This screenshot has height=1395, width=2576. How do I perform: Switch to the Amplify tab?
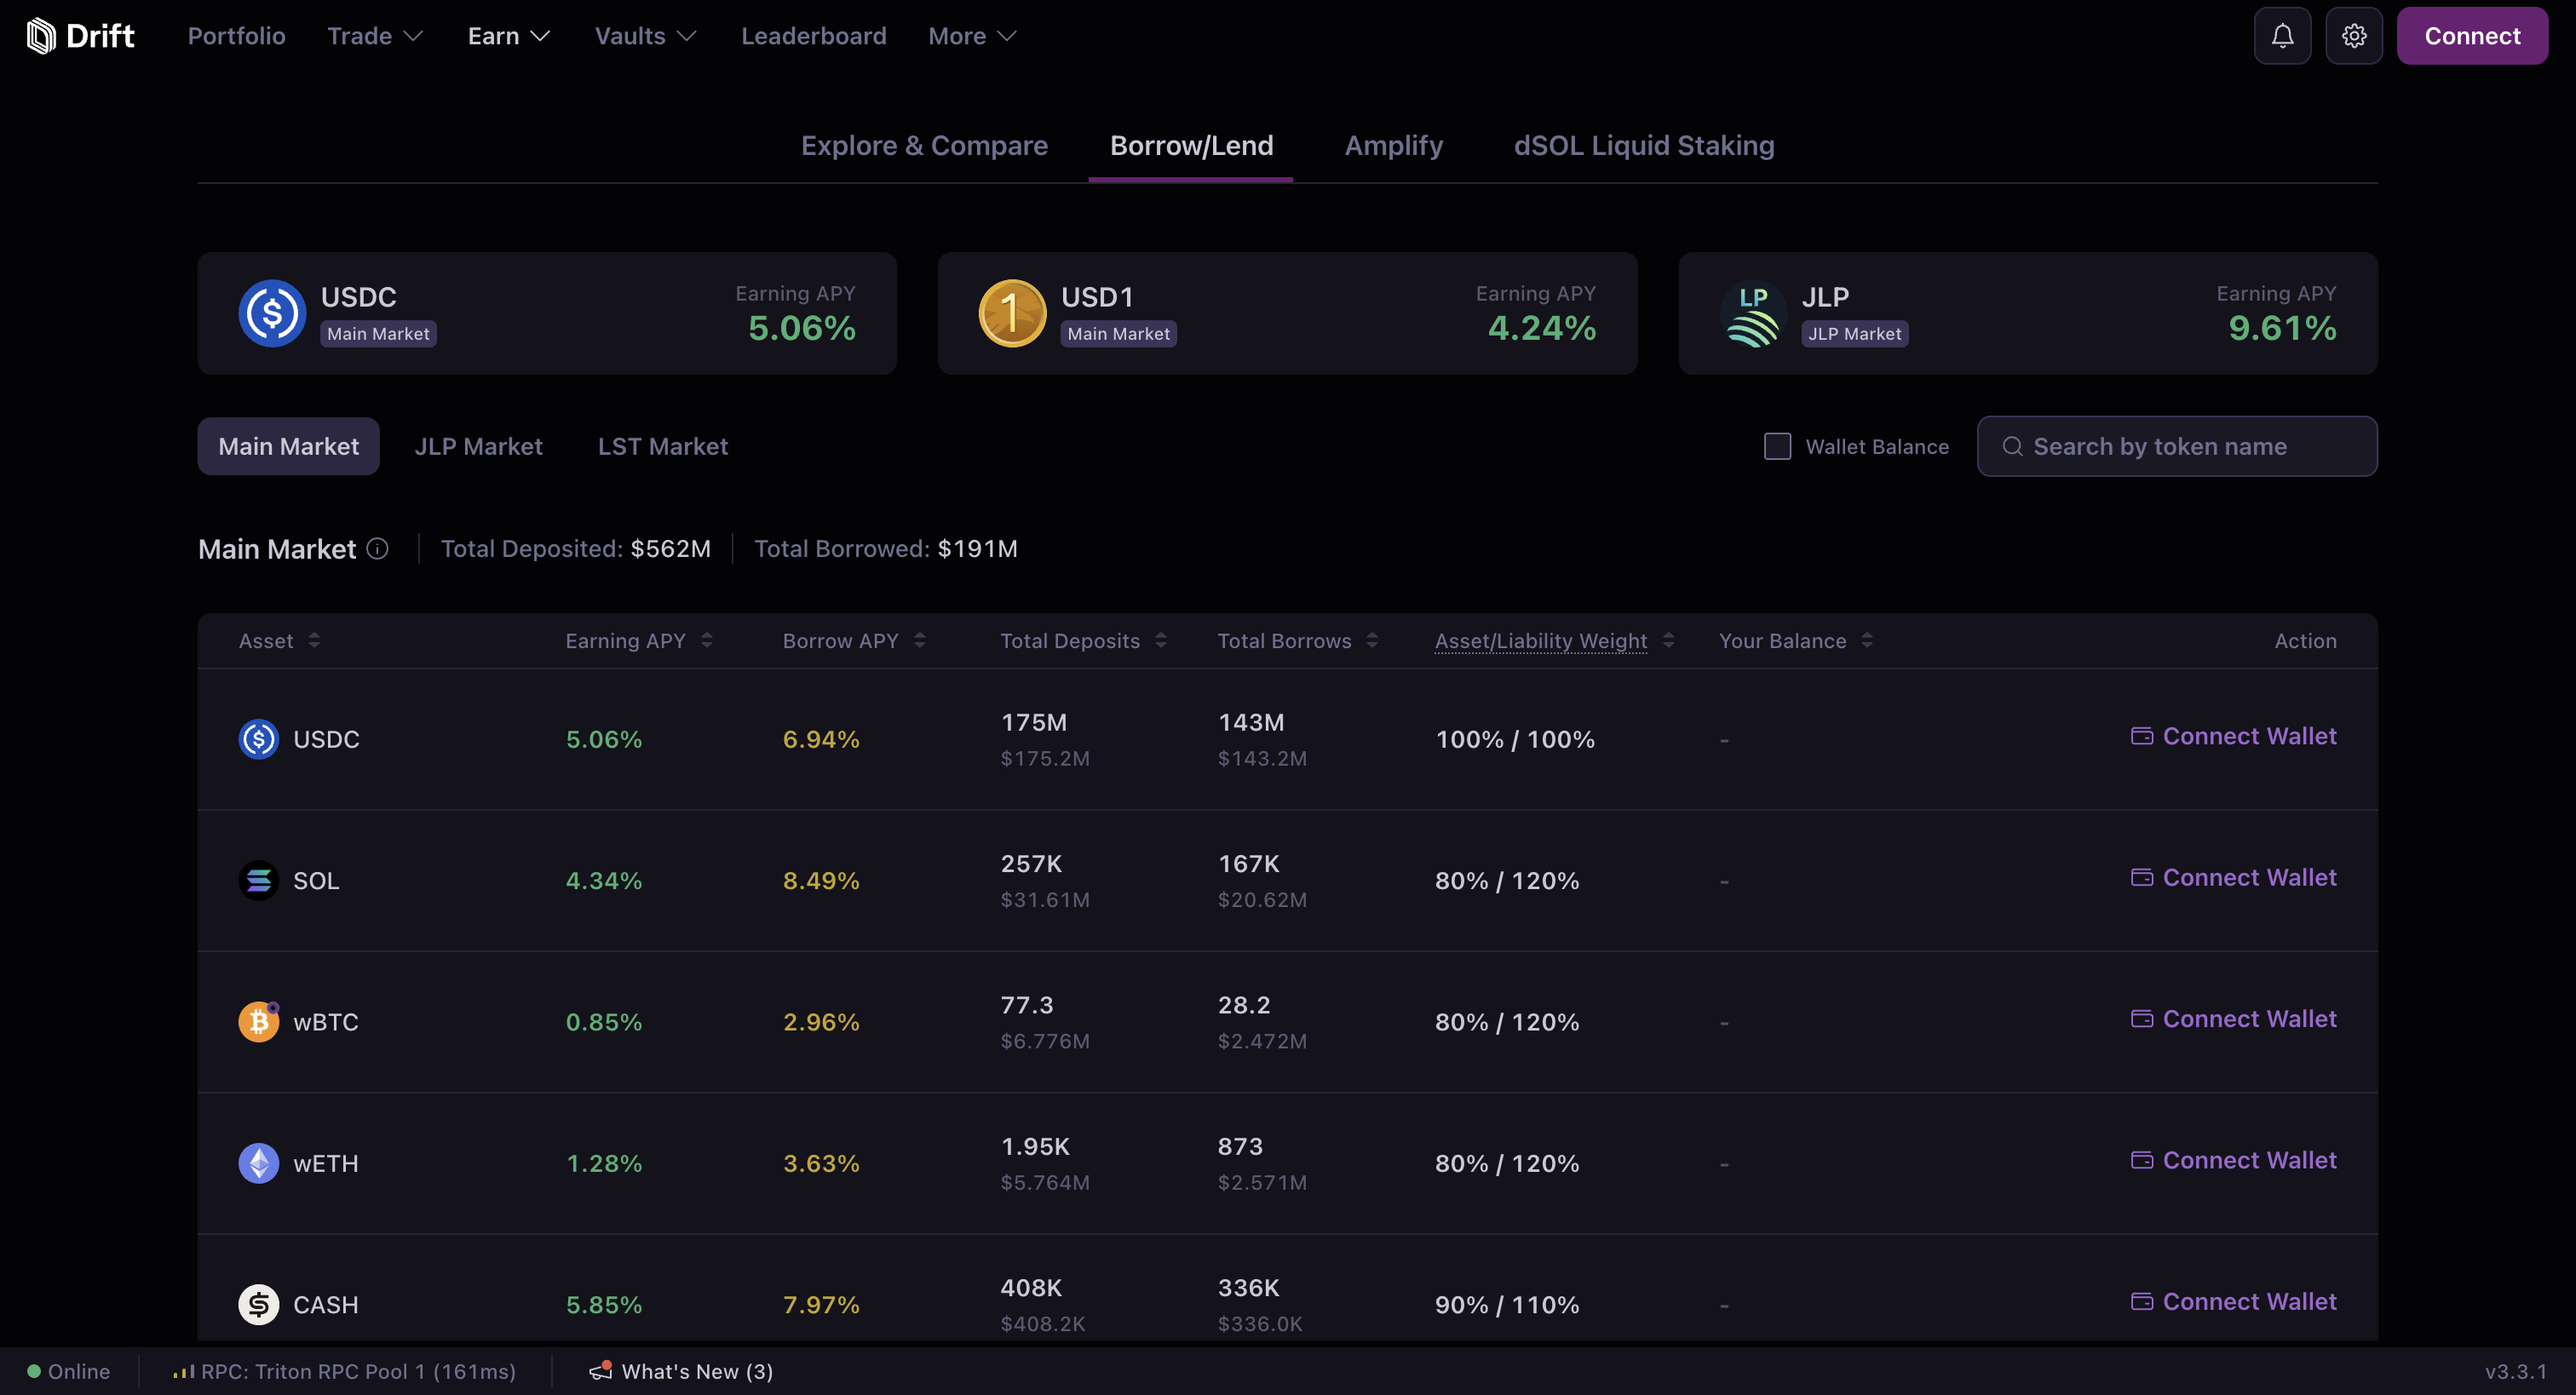click(1393, 146)
